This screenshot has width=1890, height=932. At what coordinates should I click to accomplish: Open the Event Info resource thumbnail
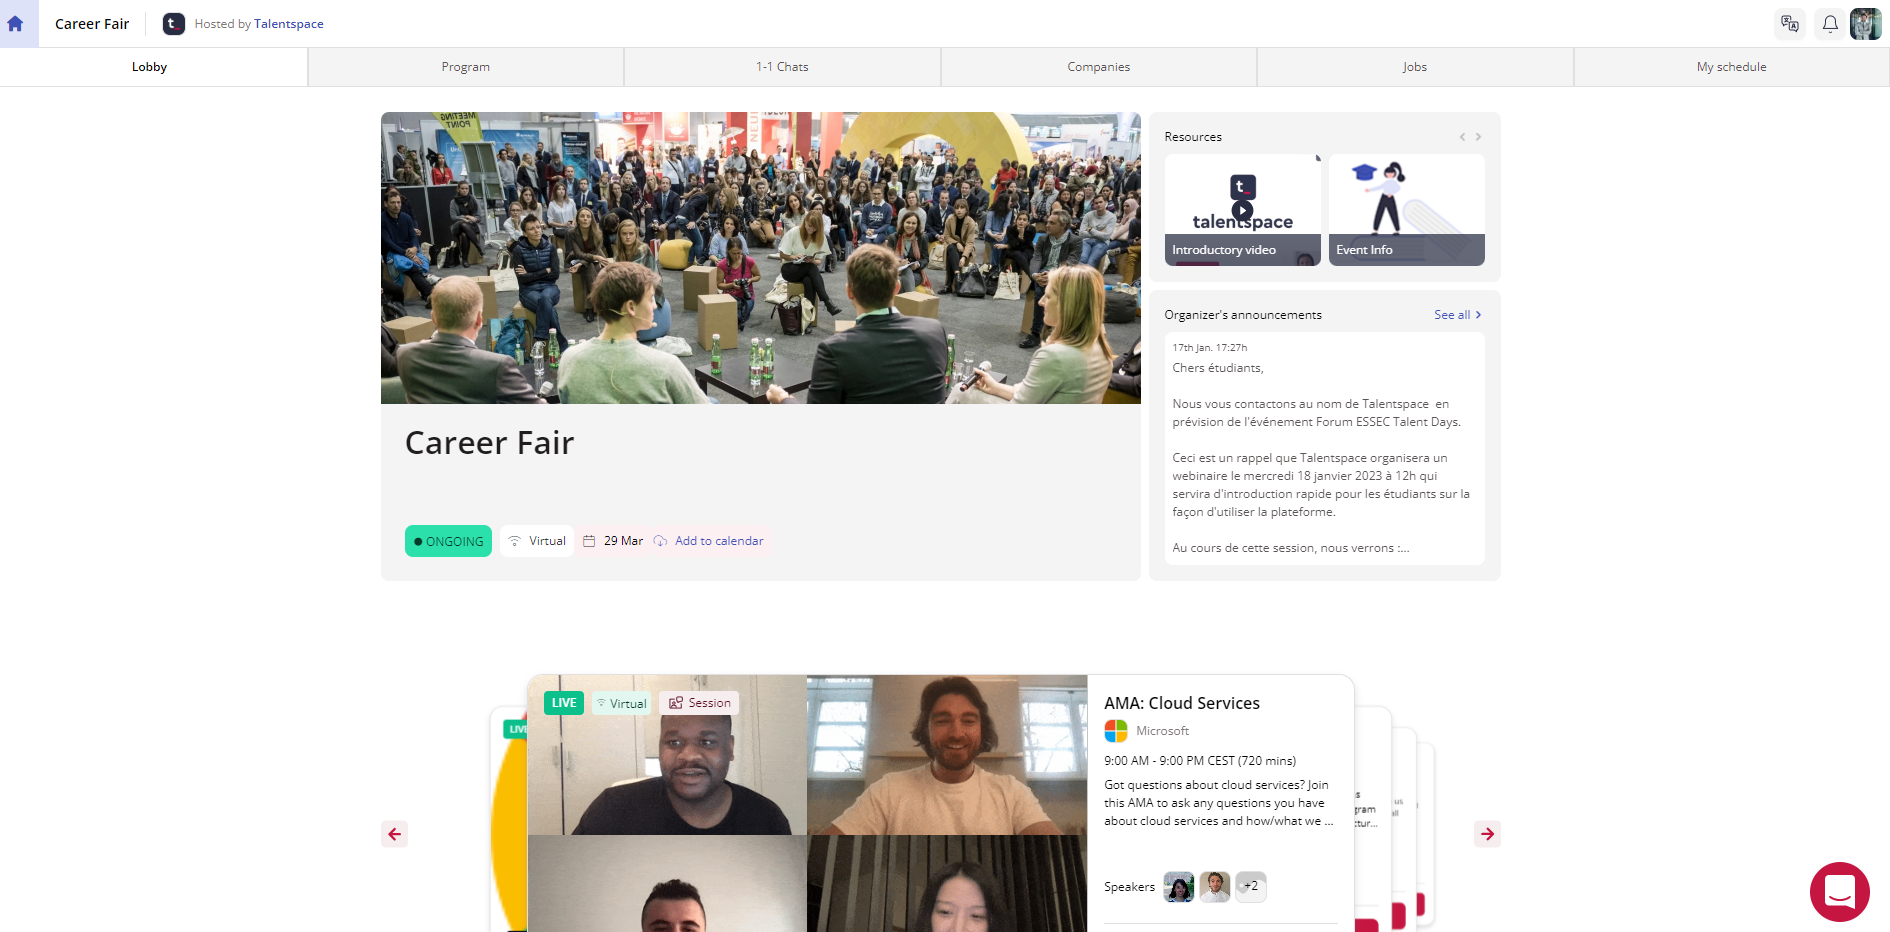tap(1406, 210)
